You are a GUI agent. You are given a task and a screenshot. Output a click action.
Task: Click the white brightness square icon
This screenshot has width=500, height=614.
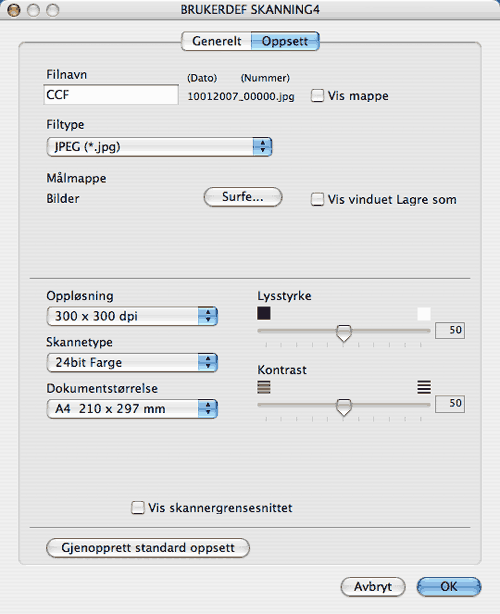[424, 314]
